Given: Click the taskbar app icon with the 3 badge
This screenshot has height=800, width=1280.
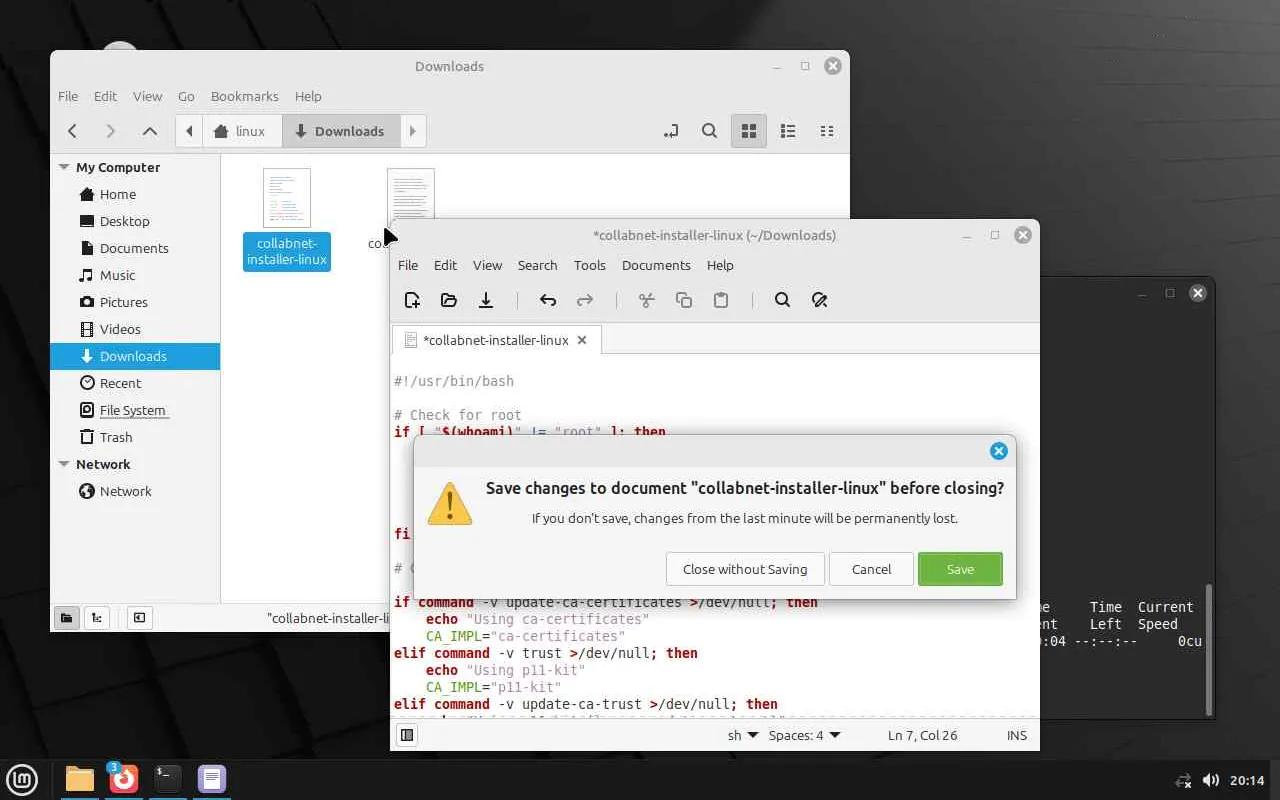Looking at the screenshot, I should pyautogui.click(x=123, y=778).
